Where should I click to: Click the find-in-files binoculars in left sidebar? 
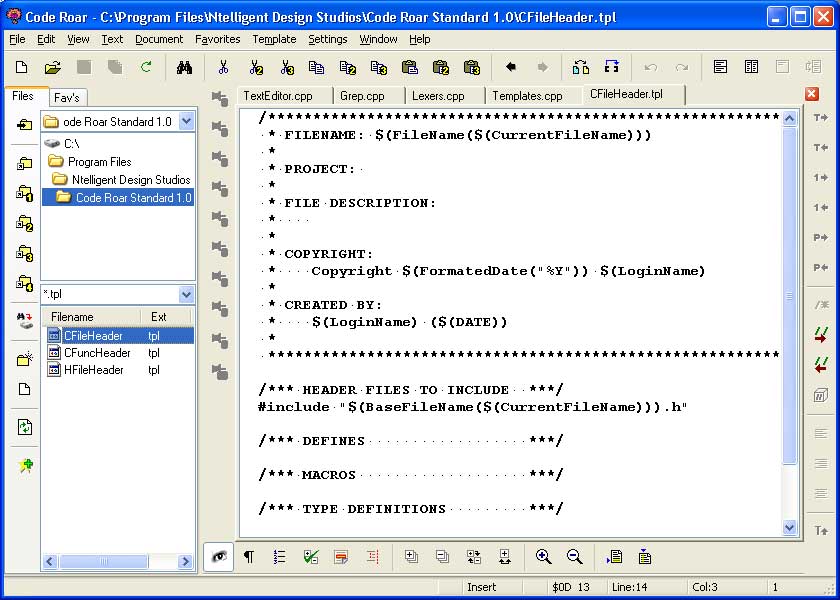(25, 320)
